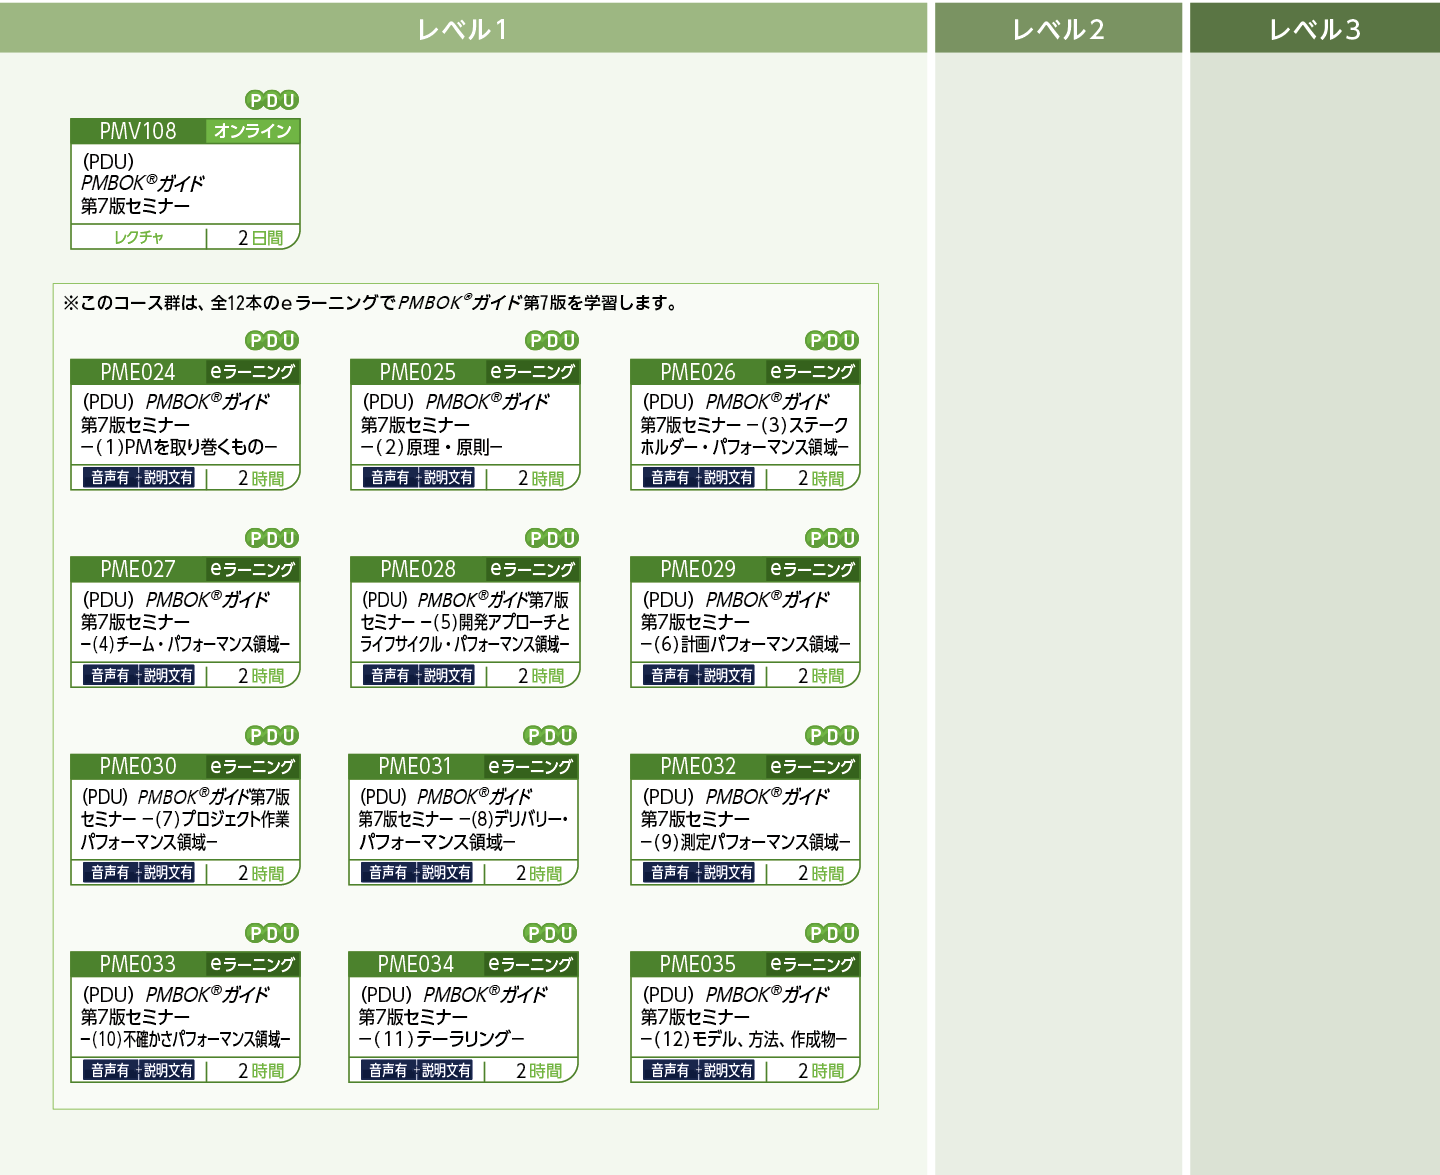Click the 音声有 説明文有 badge in PME027
Screen dimensions: 1440x1175
coord(139,676)
